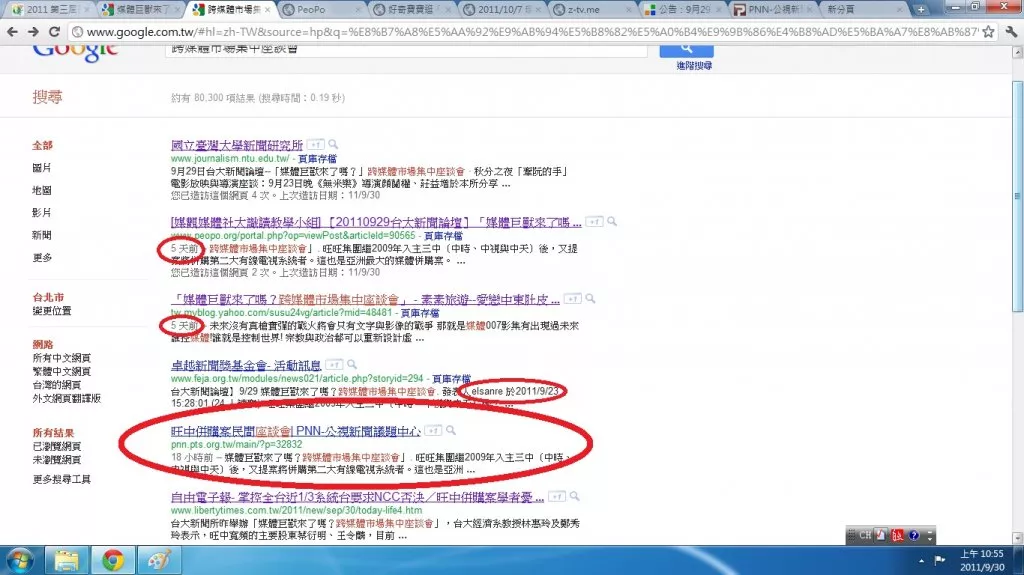Switch to the PNN-公視新聞 tab
Image resolution: width=1024 pixels, height=575 pixels.
[773, 9]
